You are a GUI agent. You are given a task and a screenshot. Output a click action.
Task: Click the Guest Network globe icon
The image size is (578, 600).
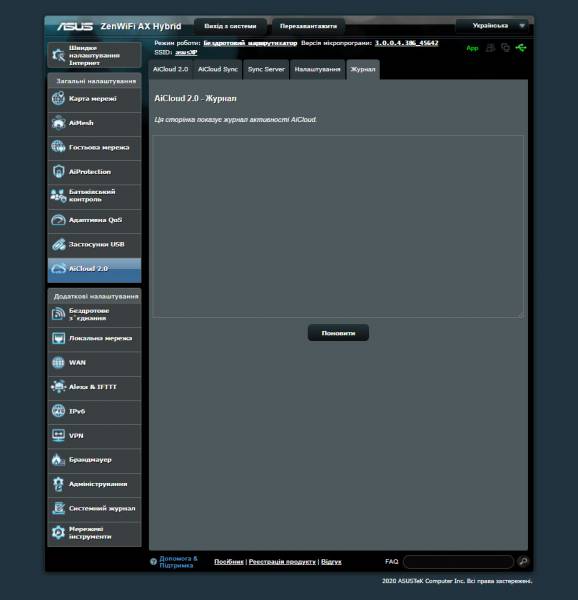pos(58,147)
